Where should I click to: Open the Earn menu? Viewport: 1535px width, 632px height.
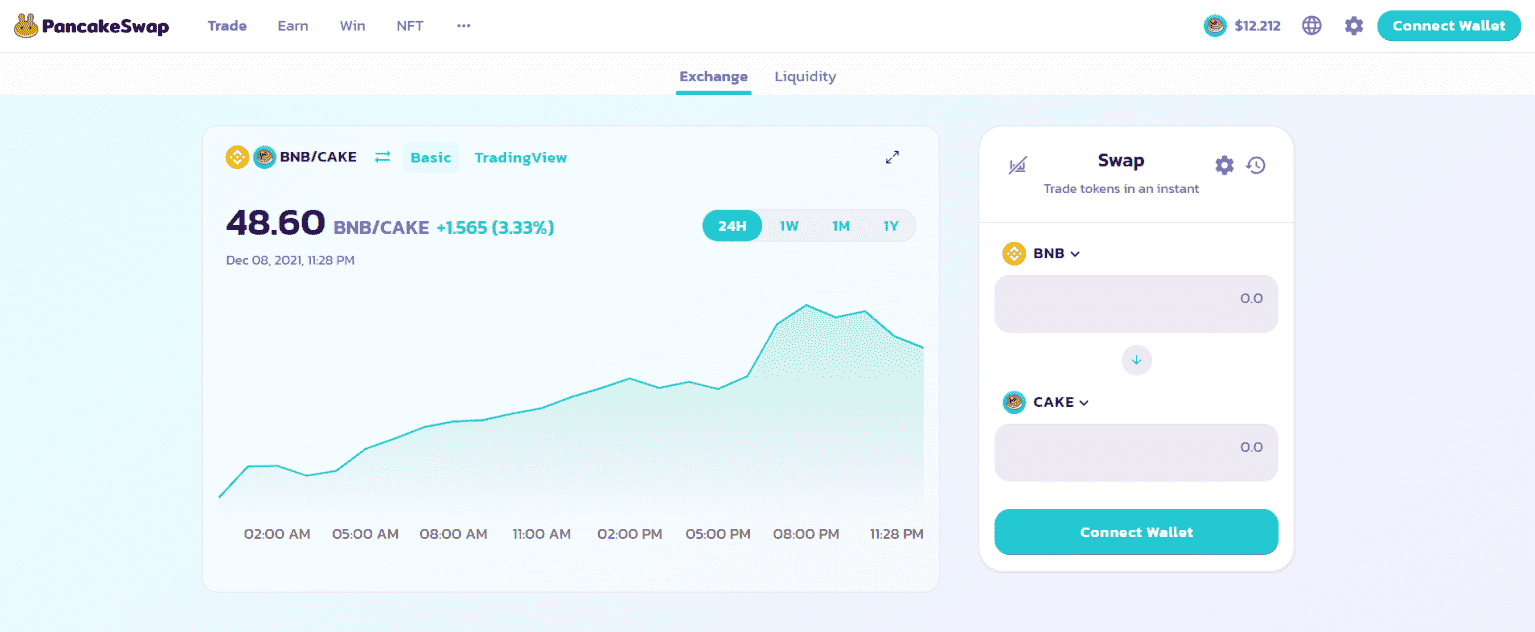(293, 26)
